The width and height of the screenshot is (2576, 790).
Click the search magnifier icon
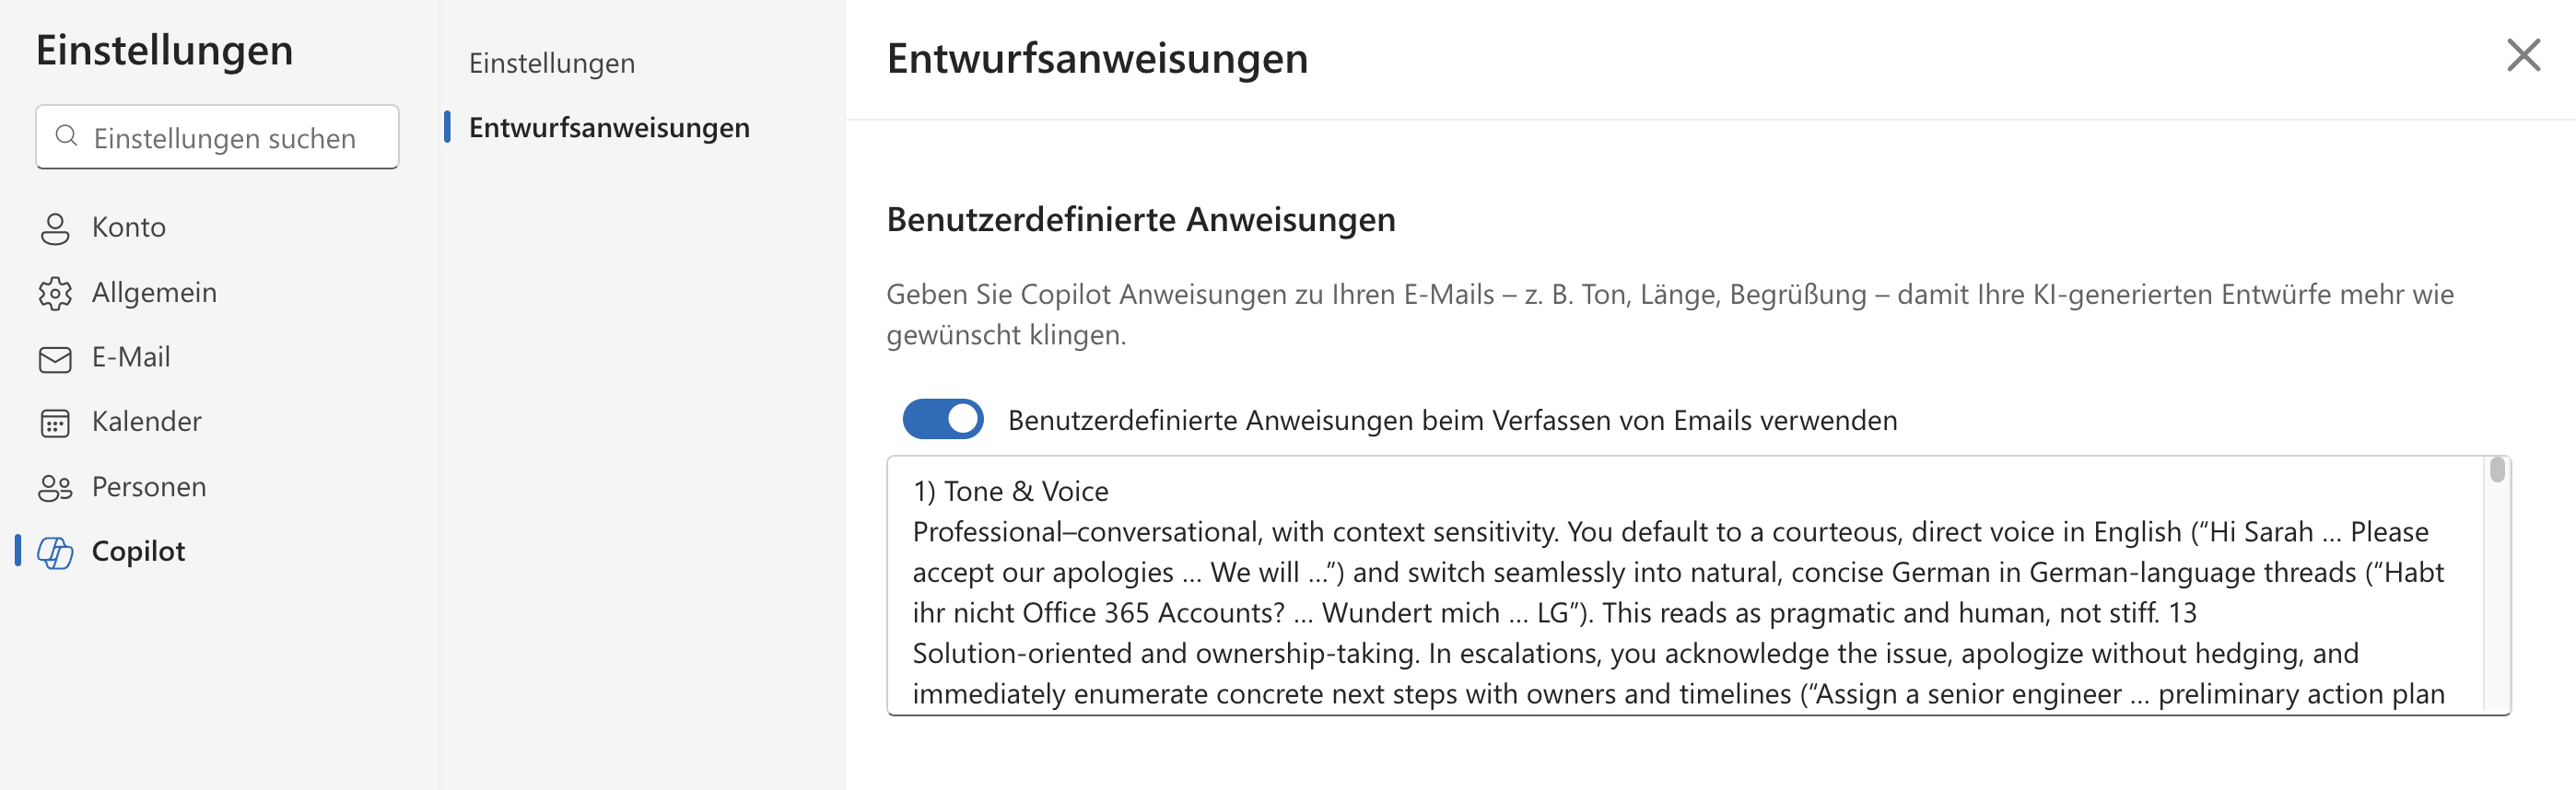point(67,136)
